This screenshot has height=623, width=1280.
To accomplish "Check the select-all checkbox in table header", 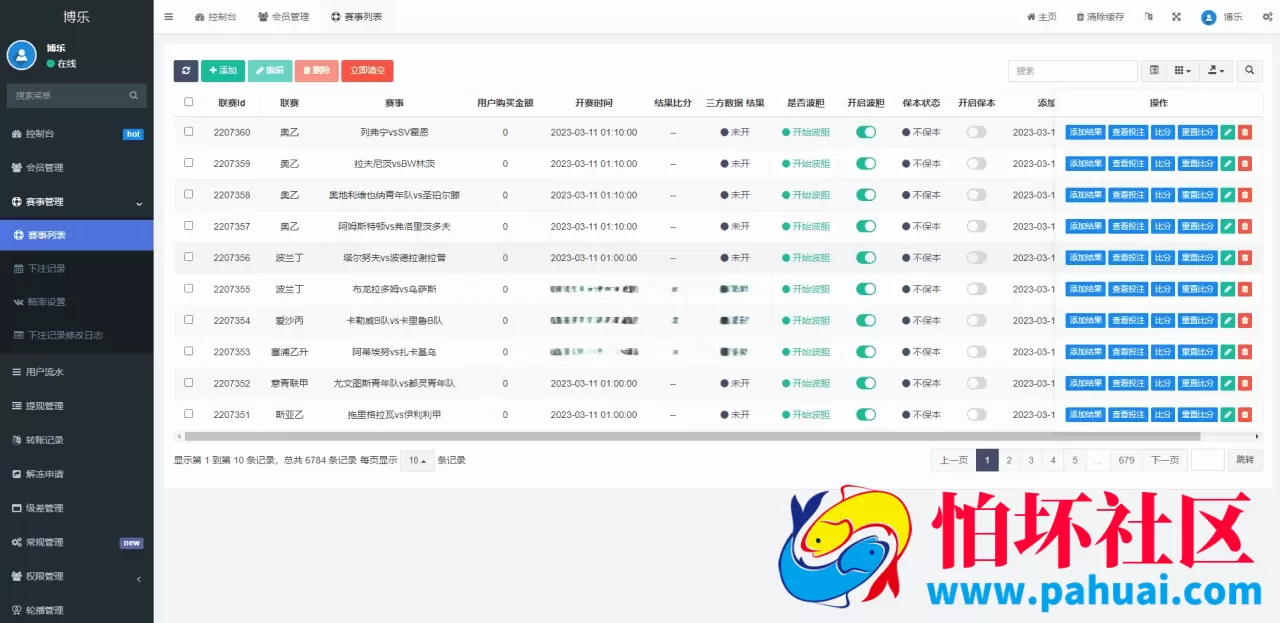I will (x=188, y=102).
